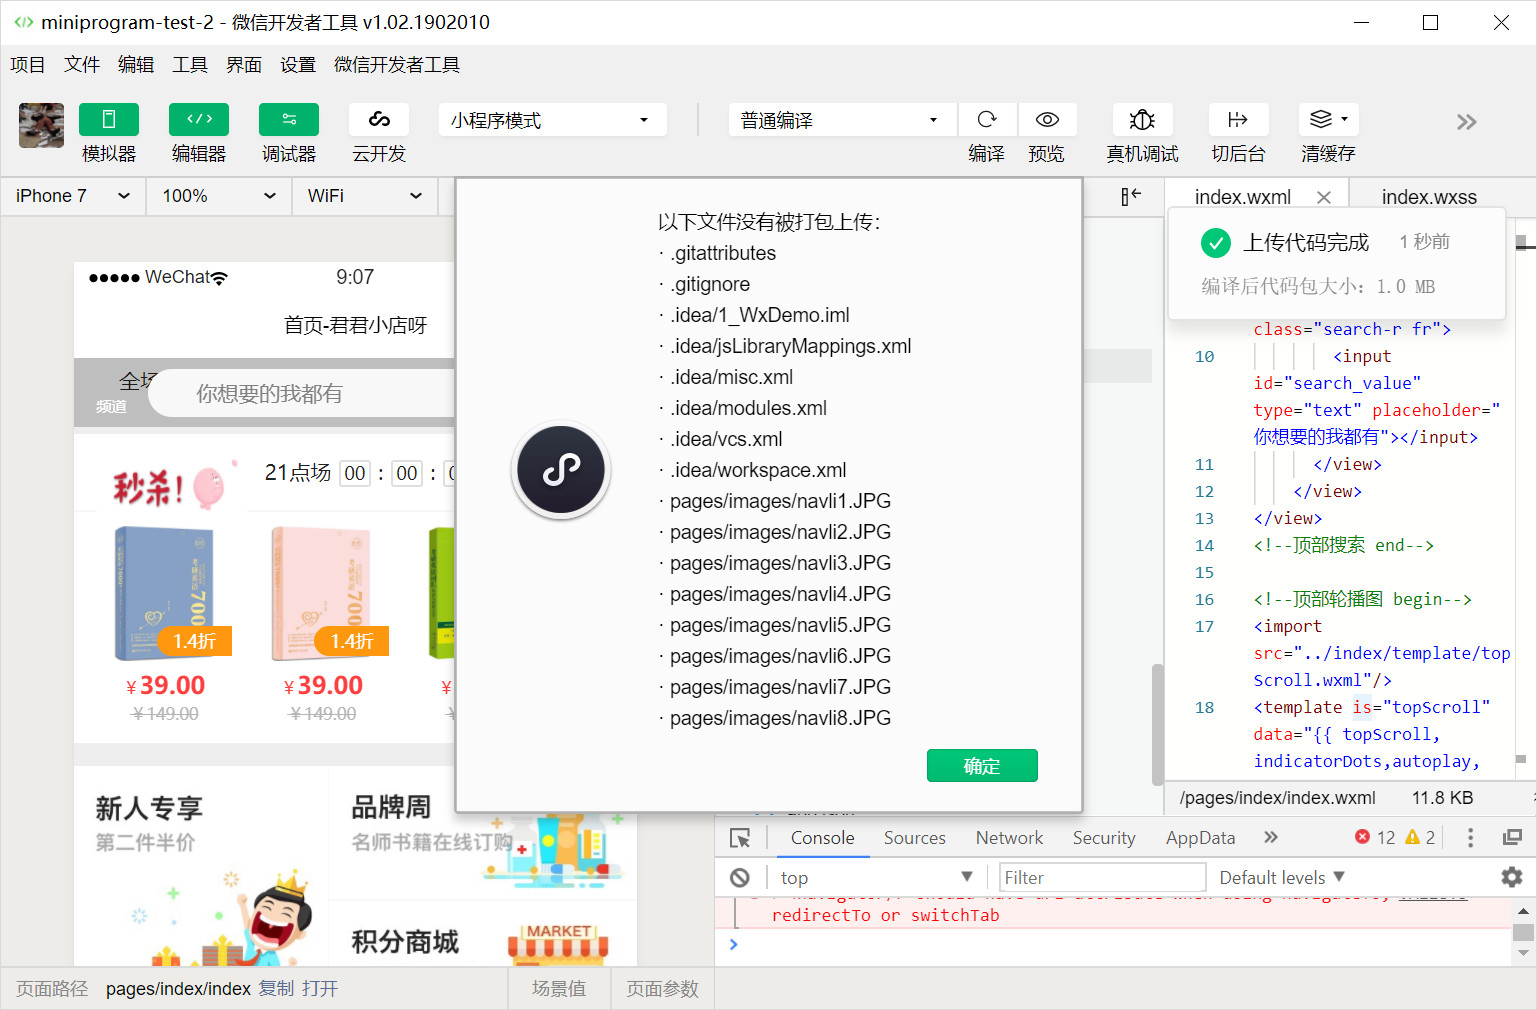Start real device debugging
1537x1010 pixels.
[1142, 120]
